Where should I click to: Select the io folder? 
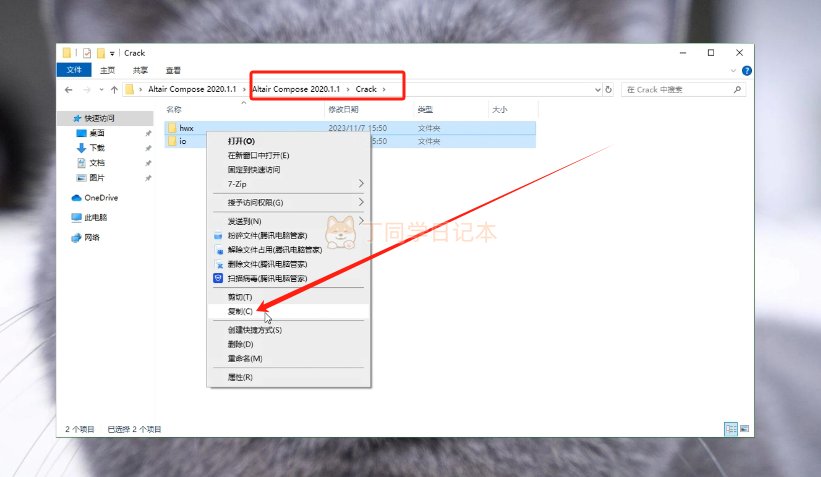tap(183, 141)
